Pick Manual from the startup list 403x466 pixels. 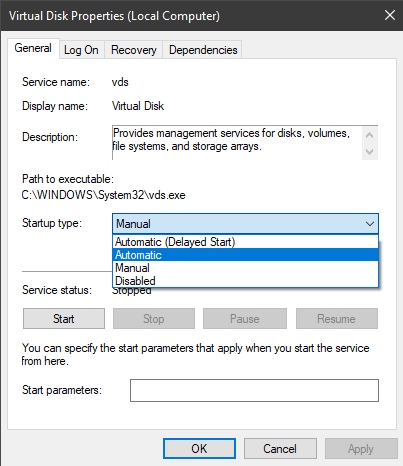245,268
